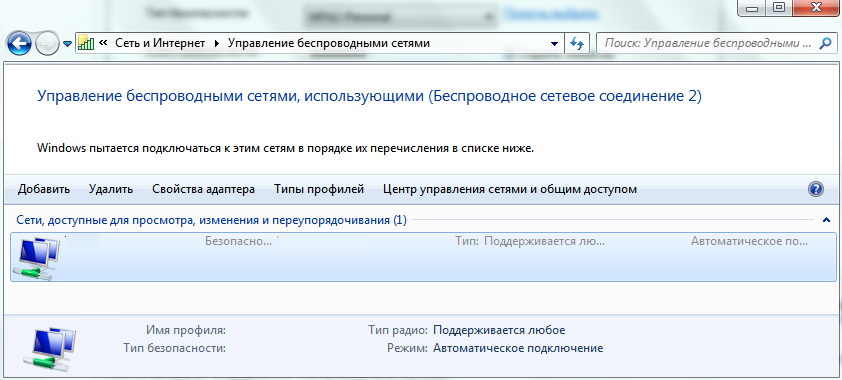Click the "Безопасно..." column text of network

coord(238,242)
